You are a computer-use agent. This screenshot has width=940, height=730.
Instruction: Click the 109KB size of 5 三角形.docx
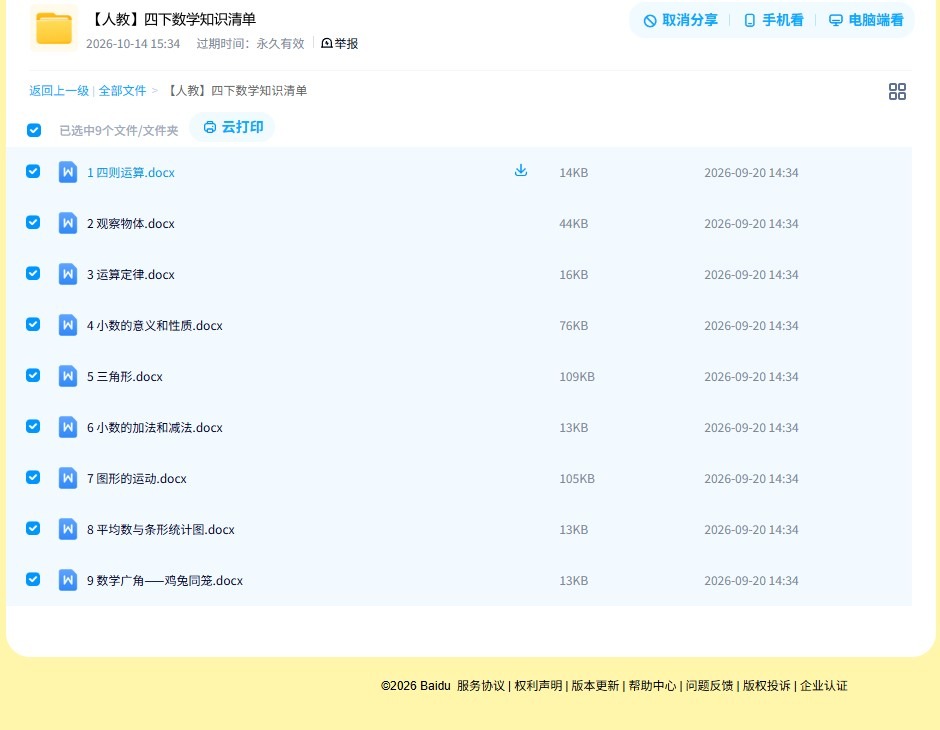pyautogui.click(x=577, y=376)
